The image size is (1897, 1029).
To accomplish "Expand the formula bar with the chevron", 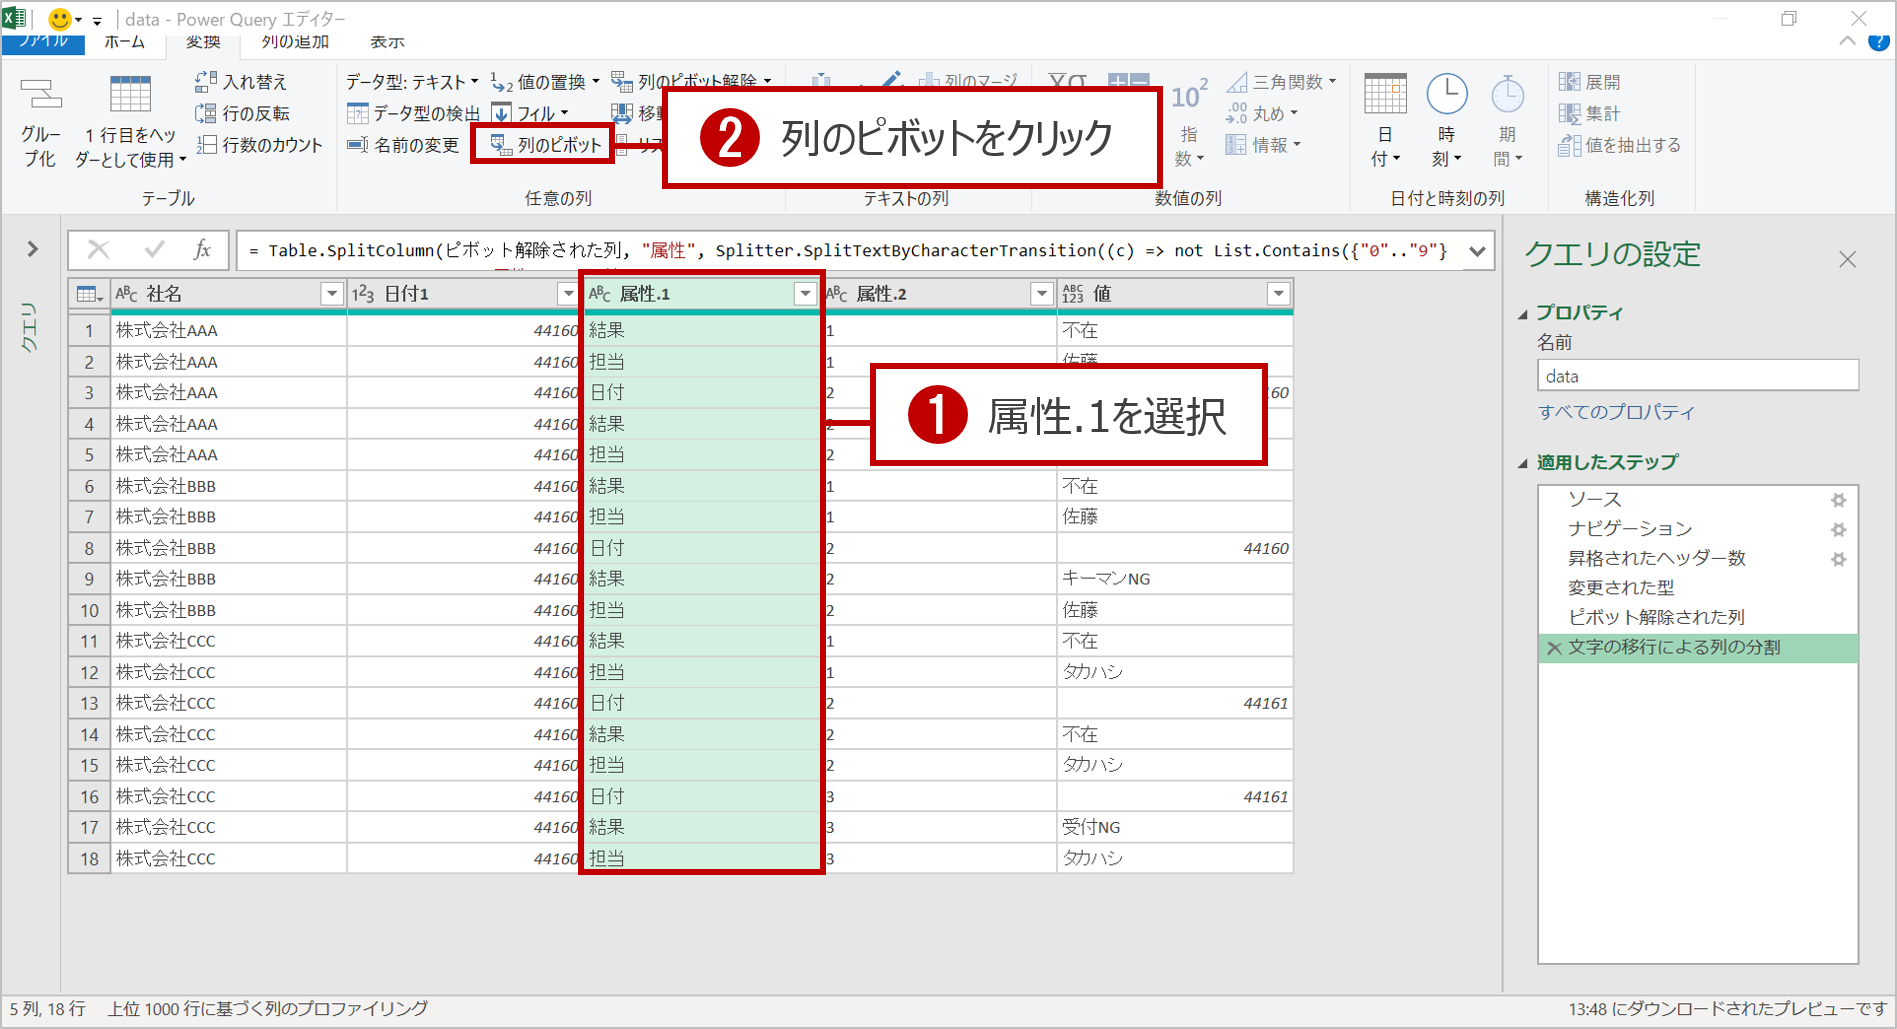I will [x=1478, y=250].
